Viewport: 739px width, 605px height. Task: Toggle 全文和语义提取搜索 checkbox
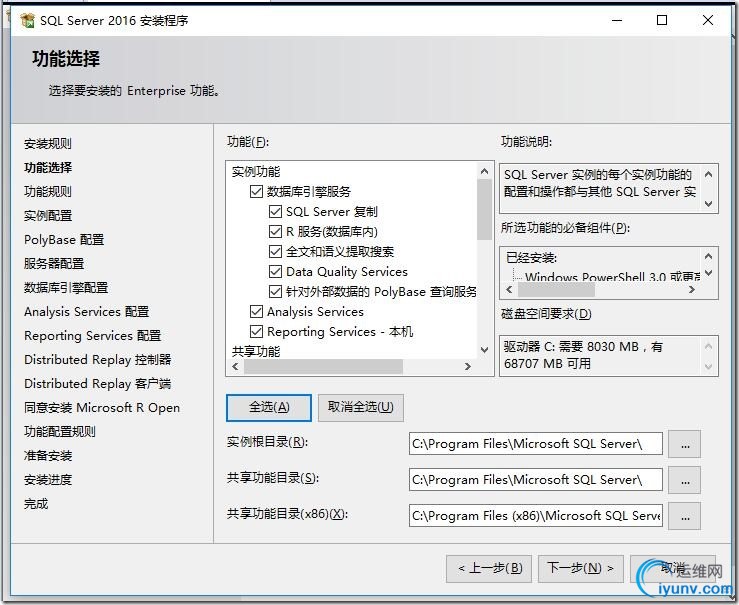pos(275,252)
